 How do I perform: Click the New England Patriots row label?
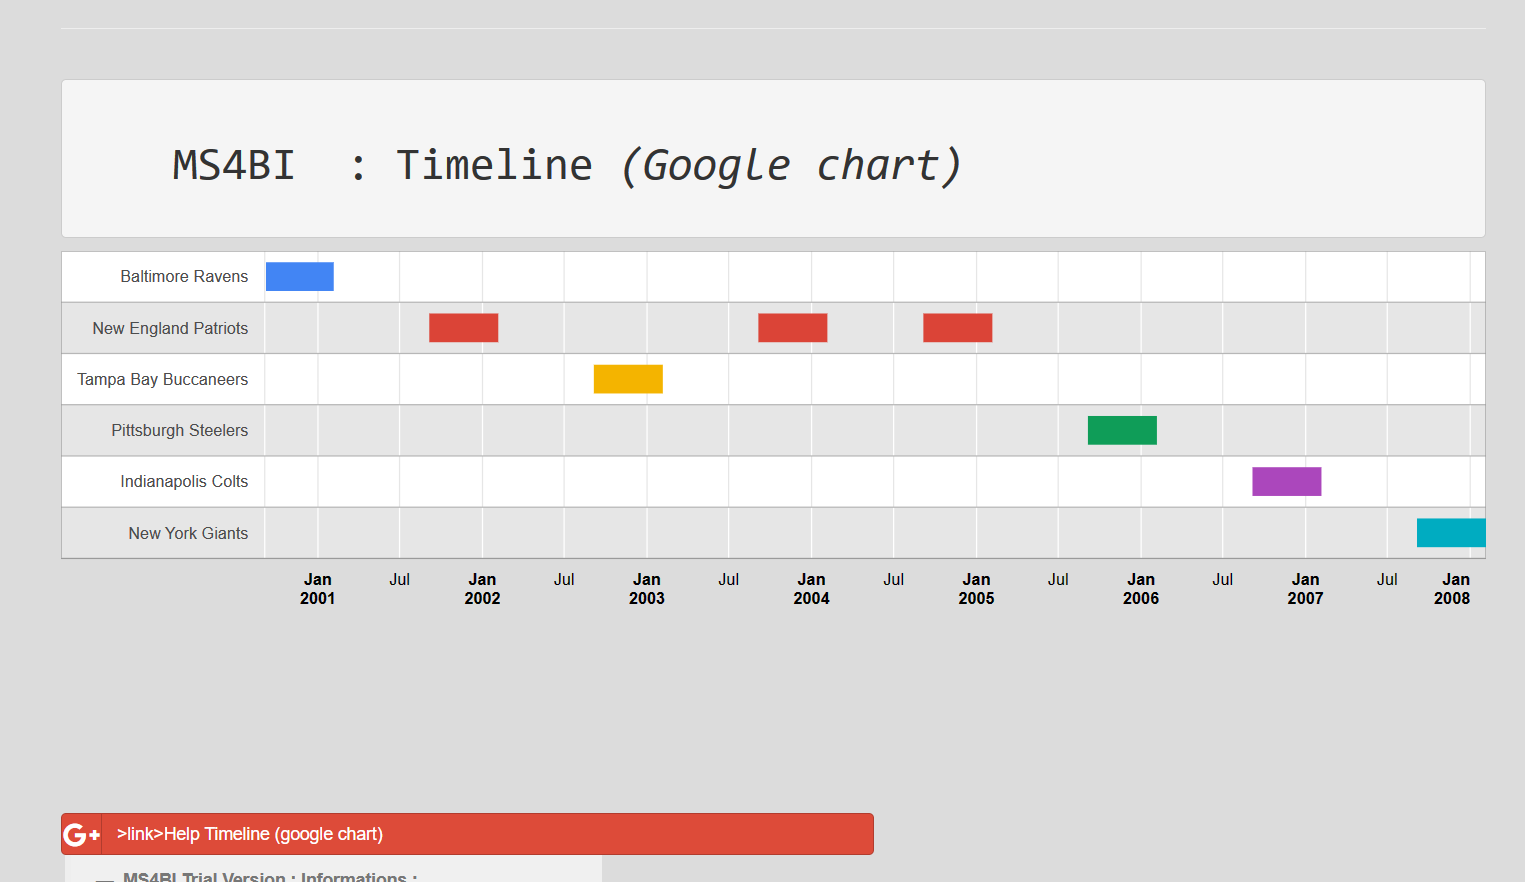(x=170, y=328)
